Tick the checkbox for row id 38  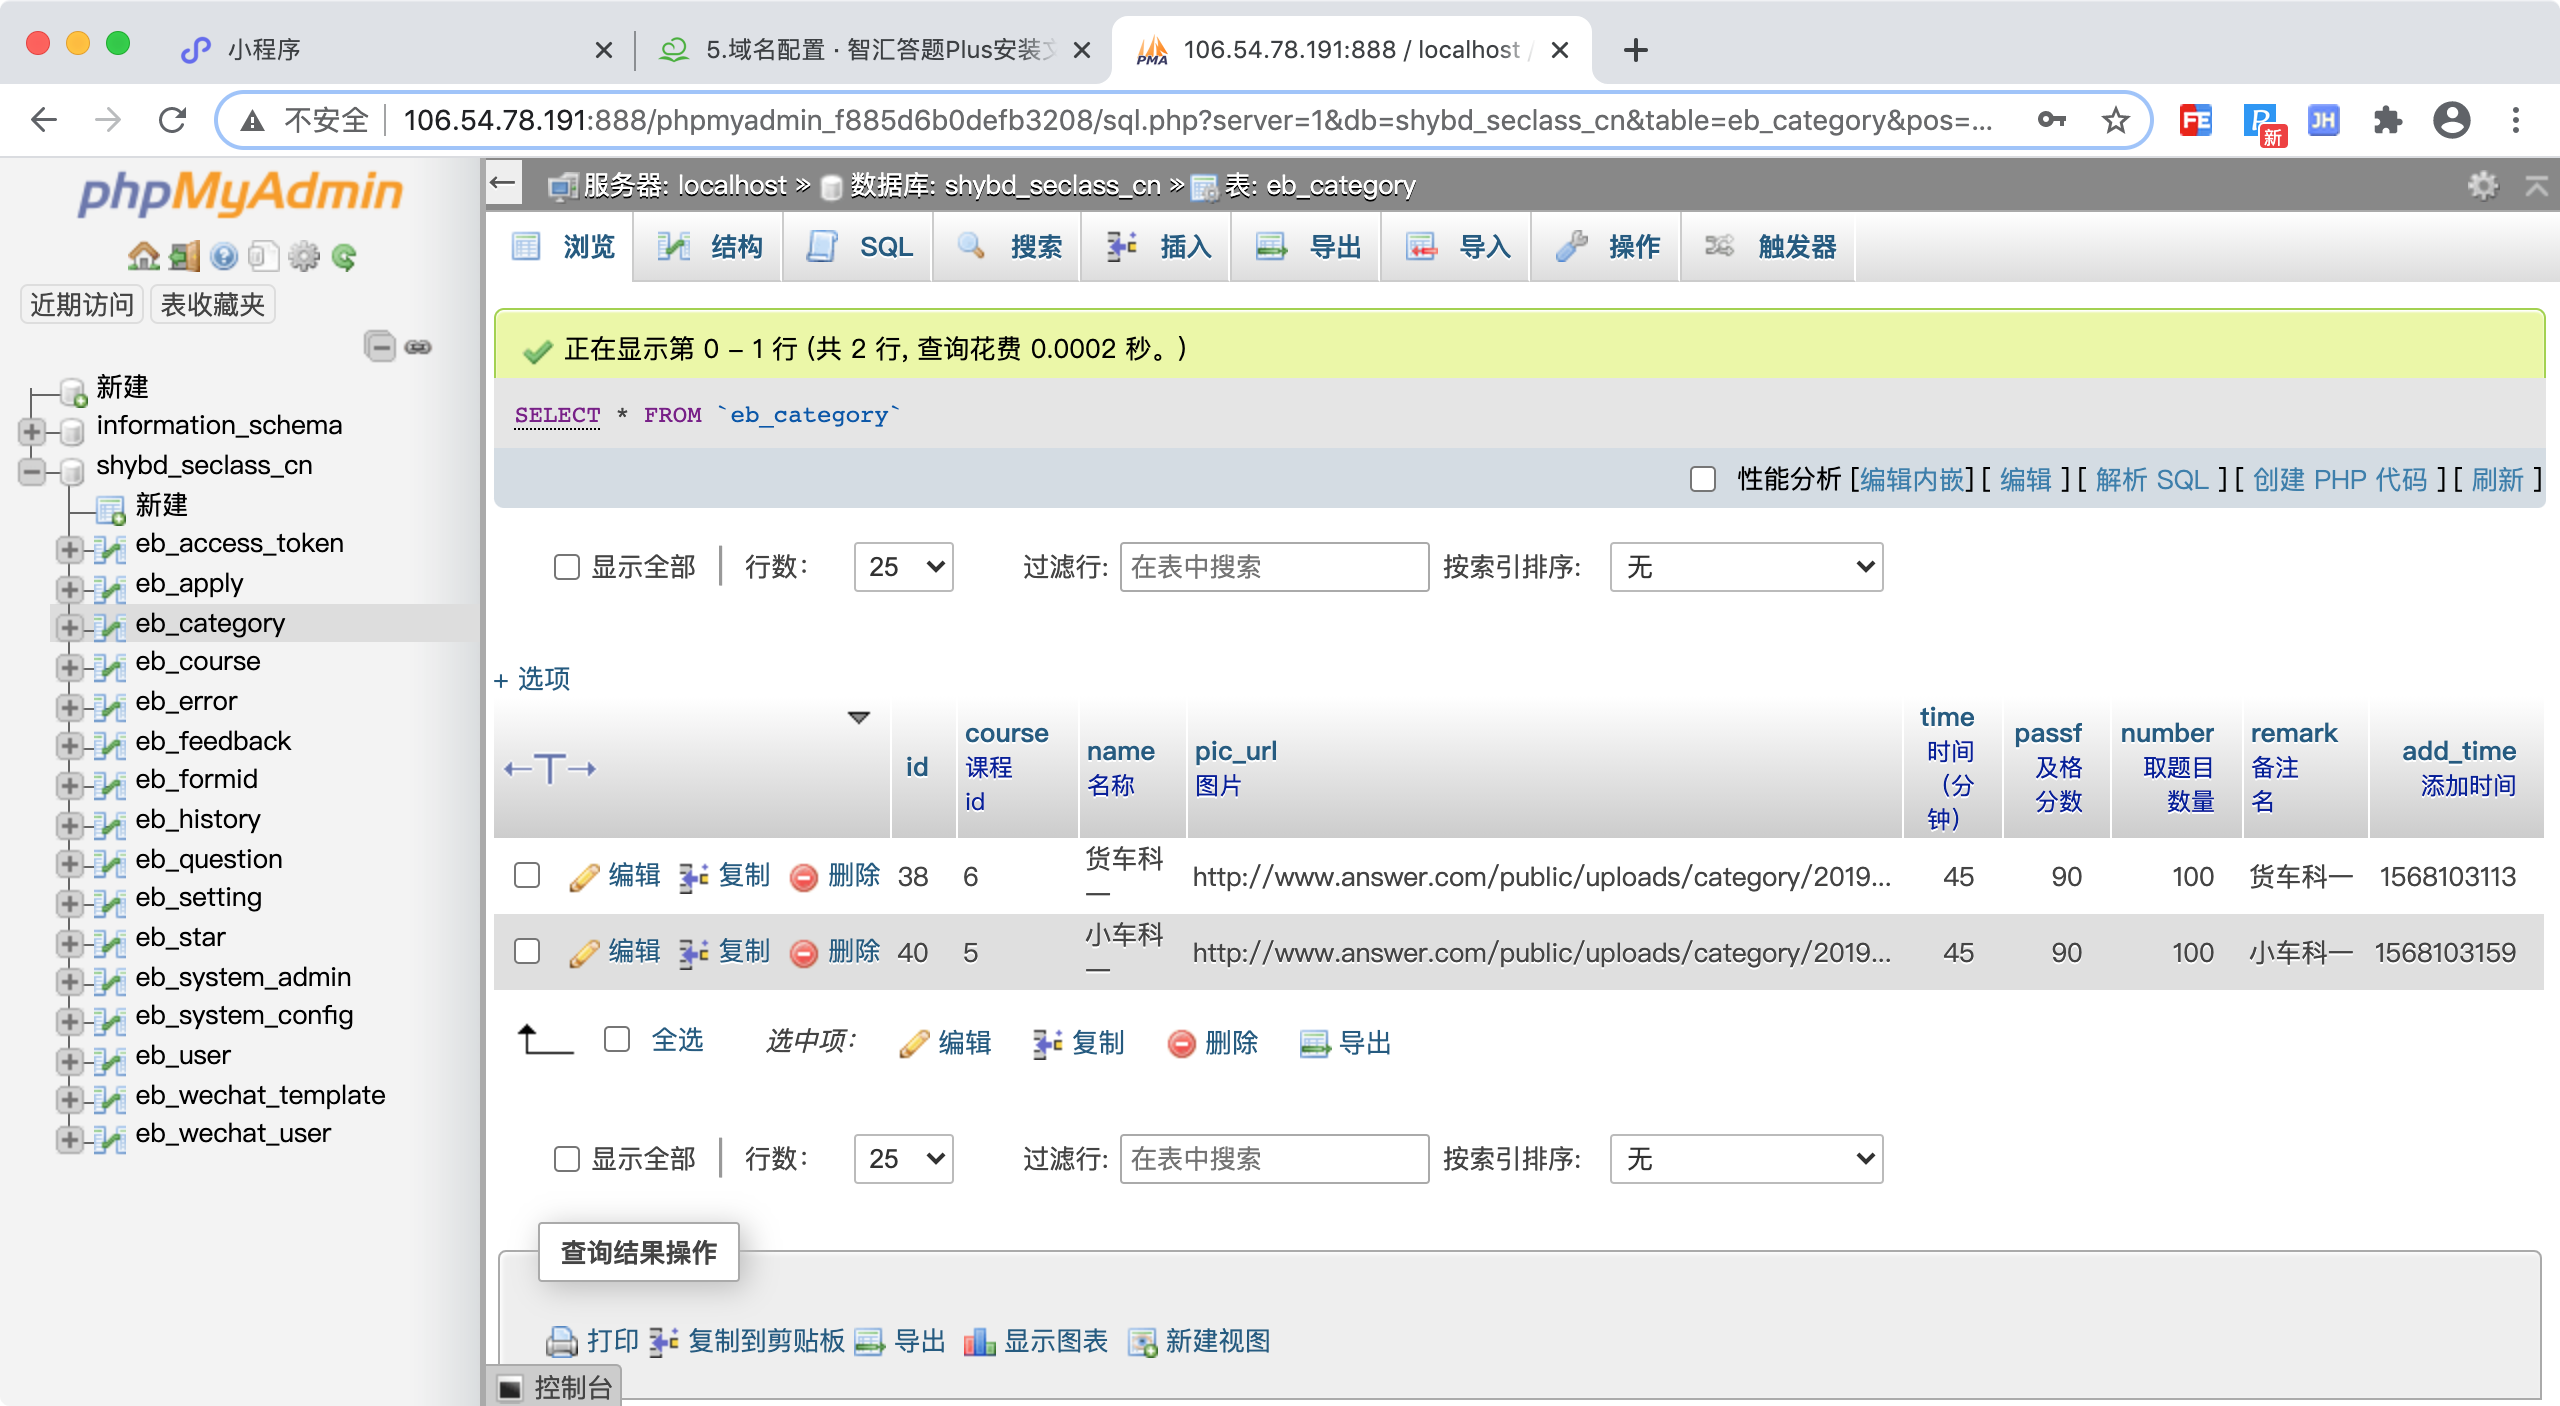click(x=527, y=876)
